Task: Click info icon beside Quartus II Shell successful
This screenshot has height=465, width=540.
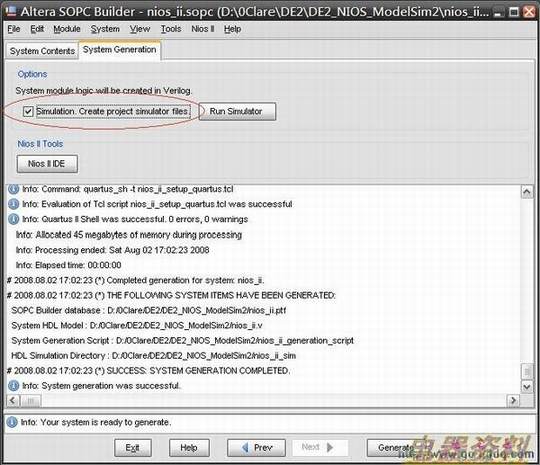Action: click(x=13, y=219)
